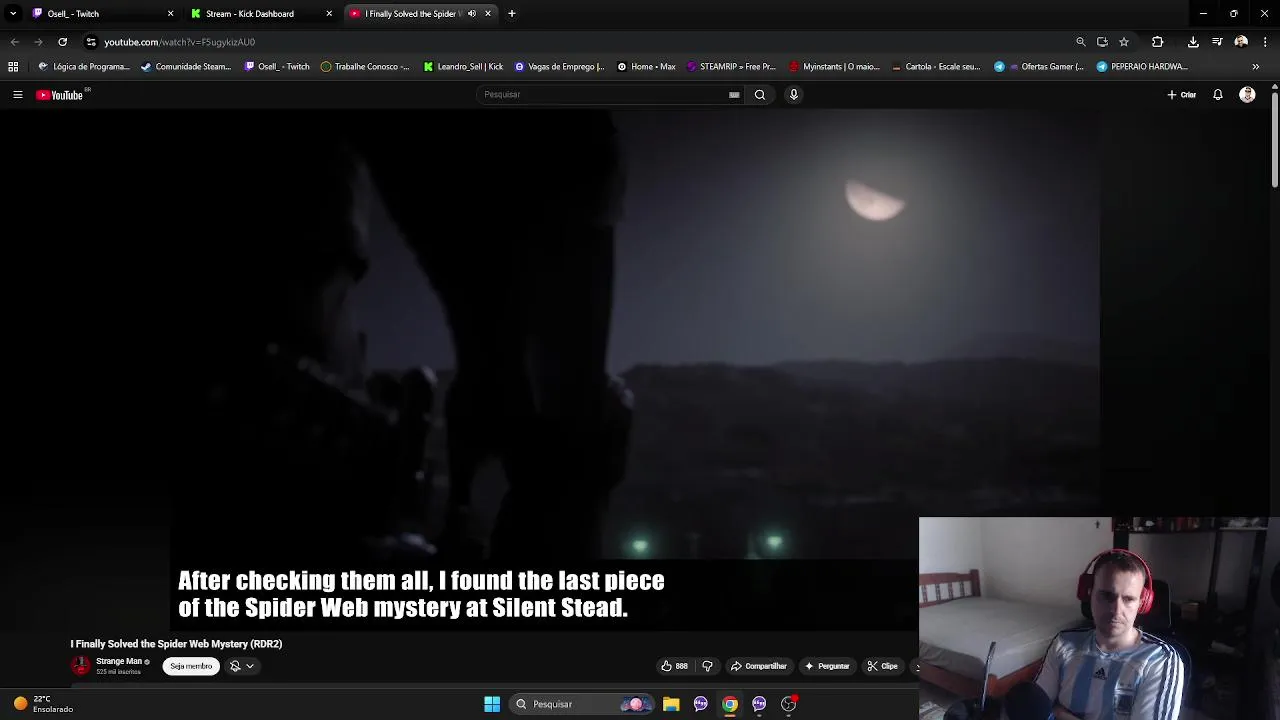Like the video with thumbs up
1280x720 pixels.
[x=674, y=666]
